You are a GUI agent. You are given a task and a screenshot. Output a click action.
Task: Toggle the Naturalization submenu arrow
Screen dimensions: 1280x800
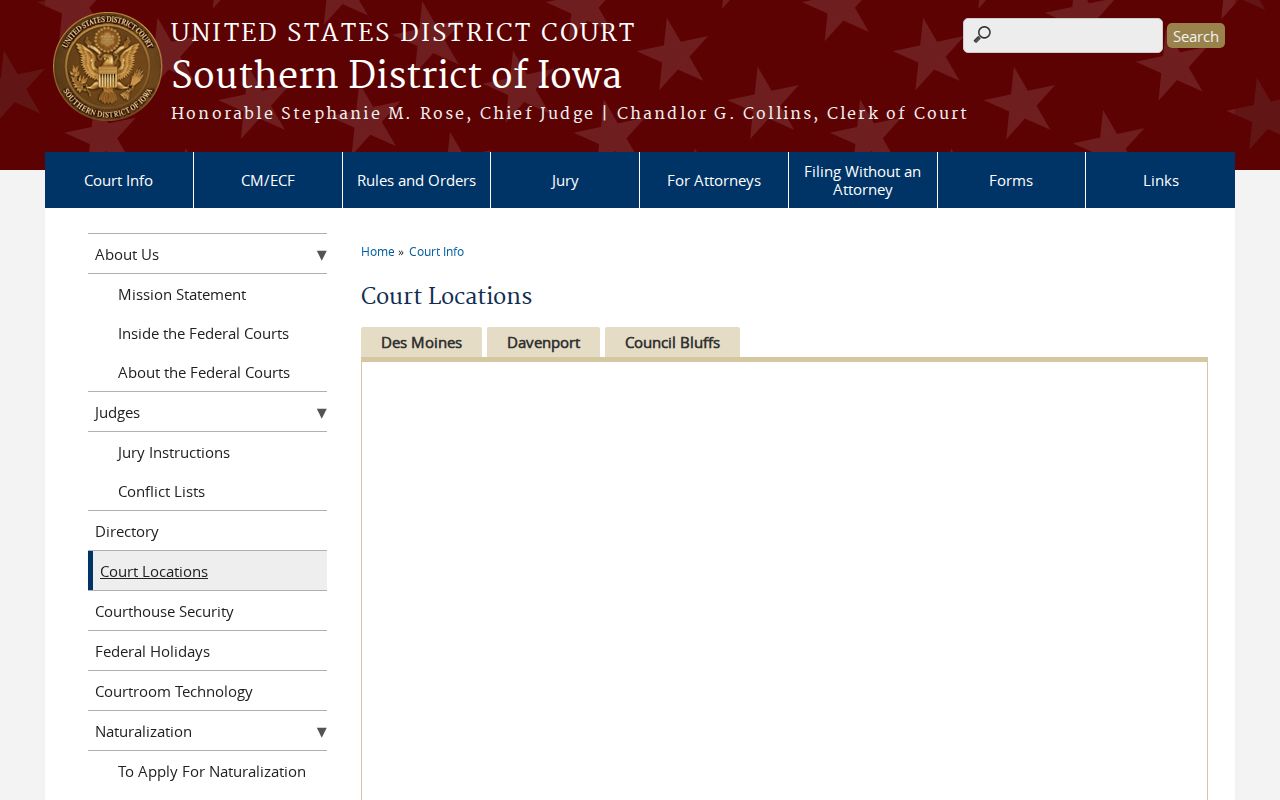[x=321, y=731]
